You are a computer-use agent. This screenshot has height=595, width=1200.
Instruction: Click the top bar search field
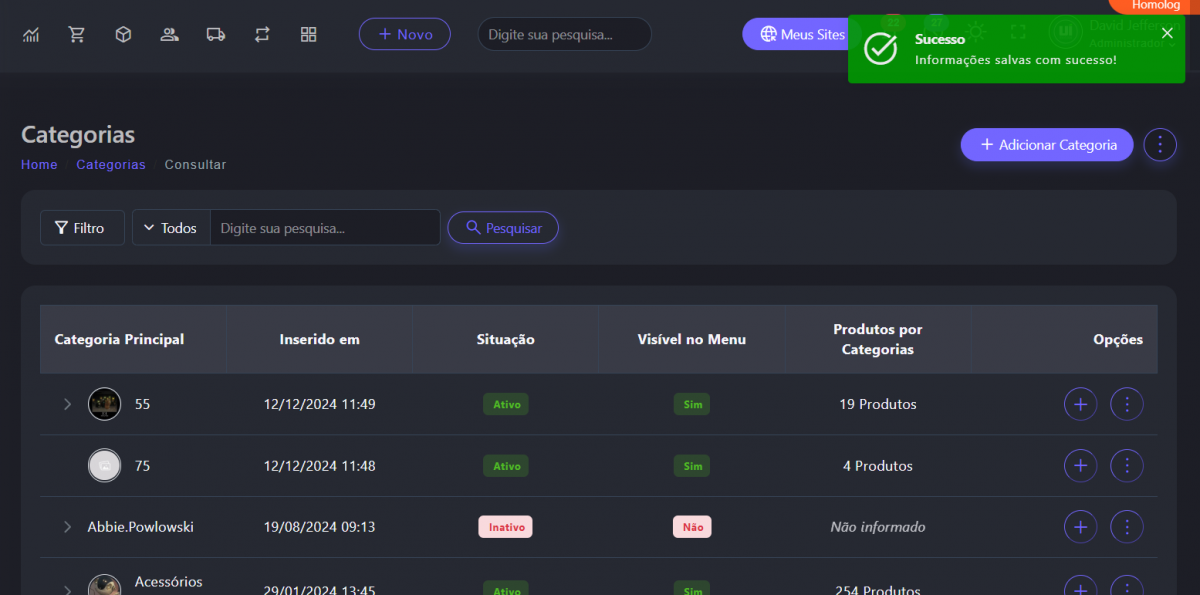click(x=564, y=35)
